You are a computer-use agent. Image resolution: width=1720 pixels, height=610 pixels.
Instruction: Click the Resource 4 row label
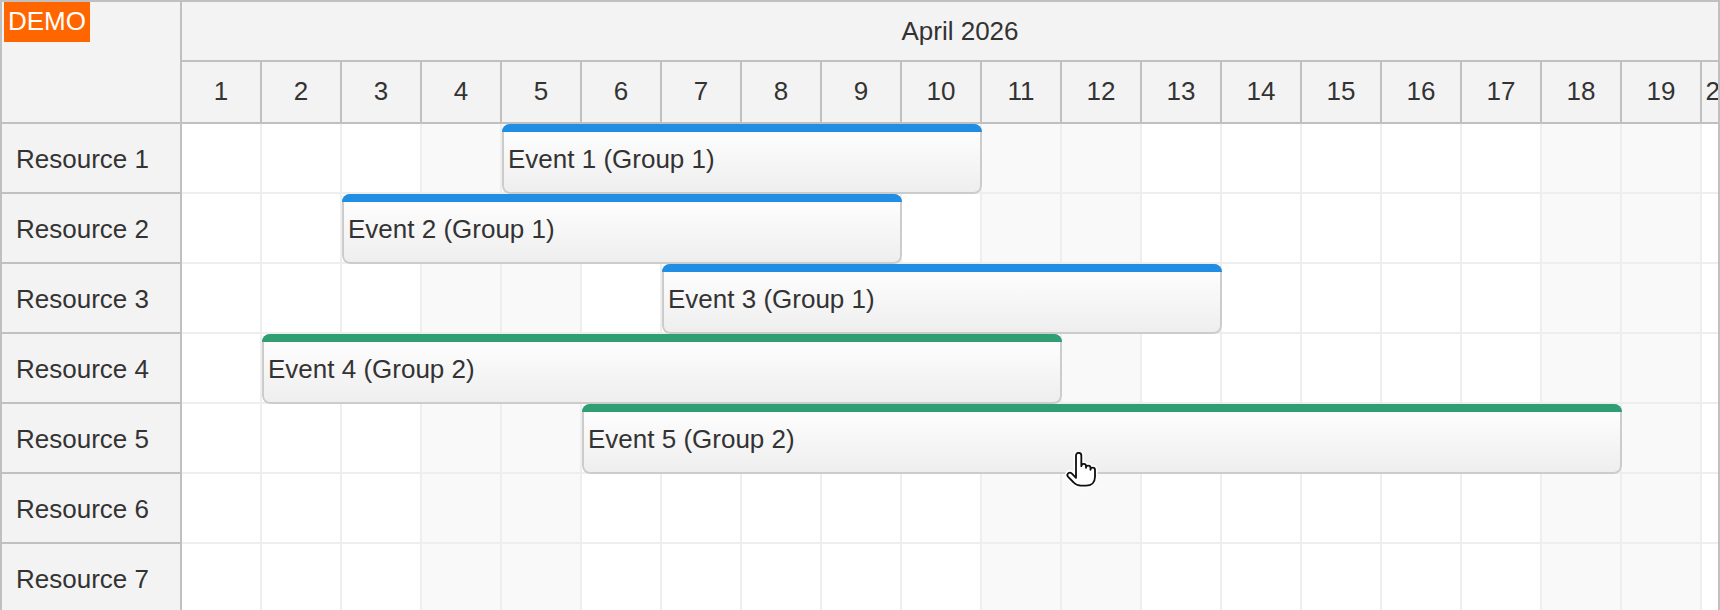click(82, 369)
